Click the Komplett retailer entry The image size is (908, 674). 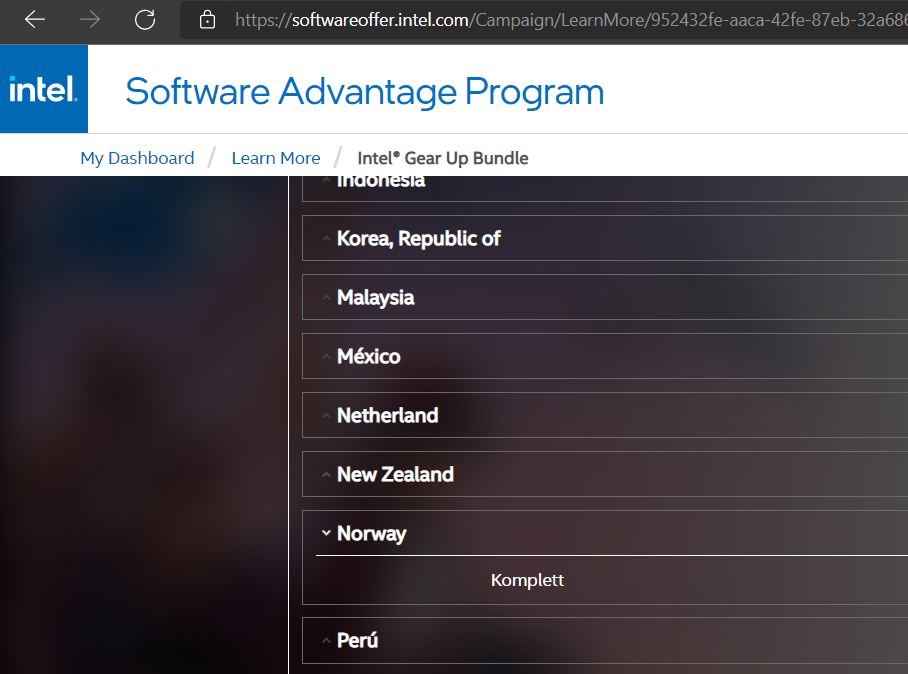coord(527,580)
